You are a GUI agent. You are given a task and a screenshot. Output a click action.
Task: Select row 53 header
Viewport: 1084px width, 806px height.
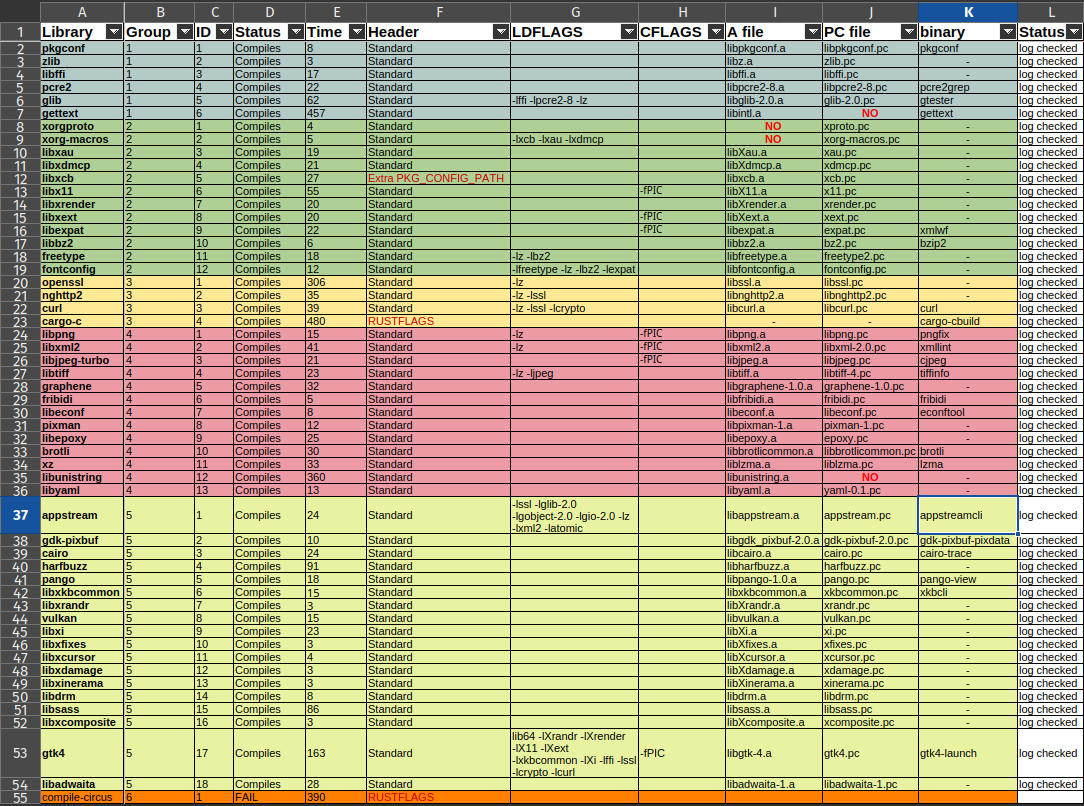(x=20, y=753)
